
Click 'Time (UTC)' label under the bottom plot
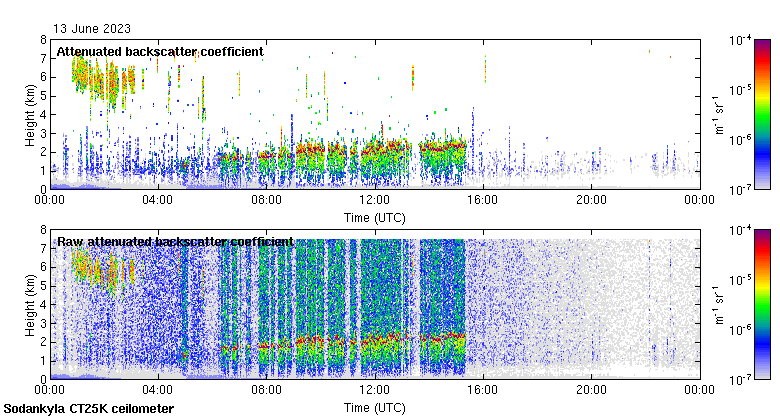pos(375,408)
